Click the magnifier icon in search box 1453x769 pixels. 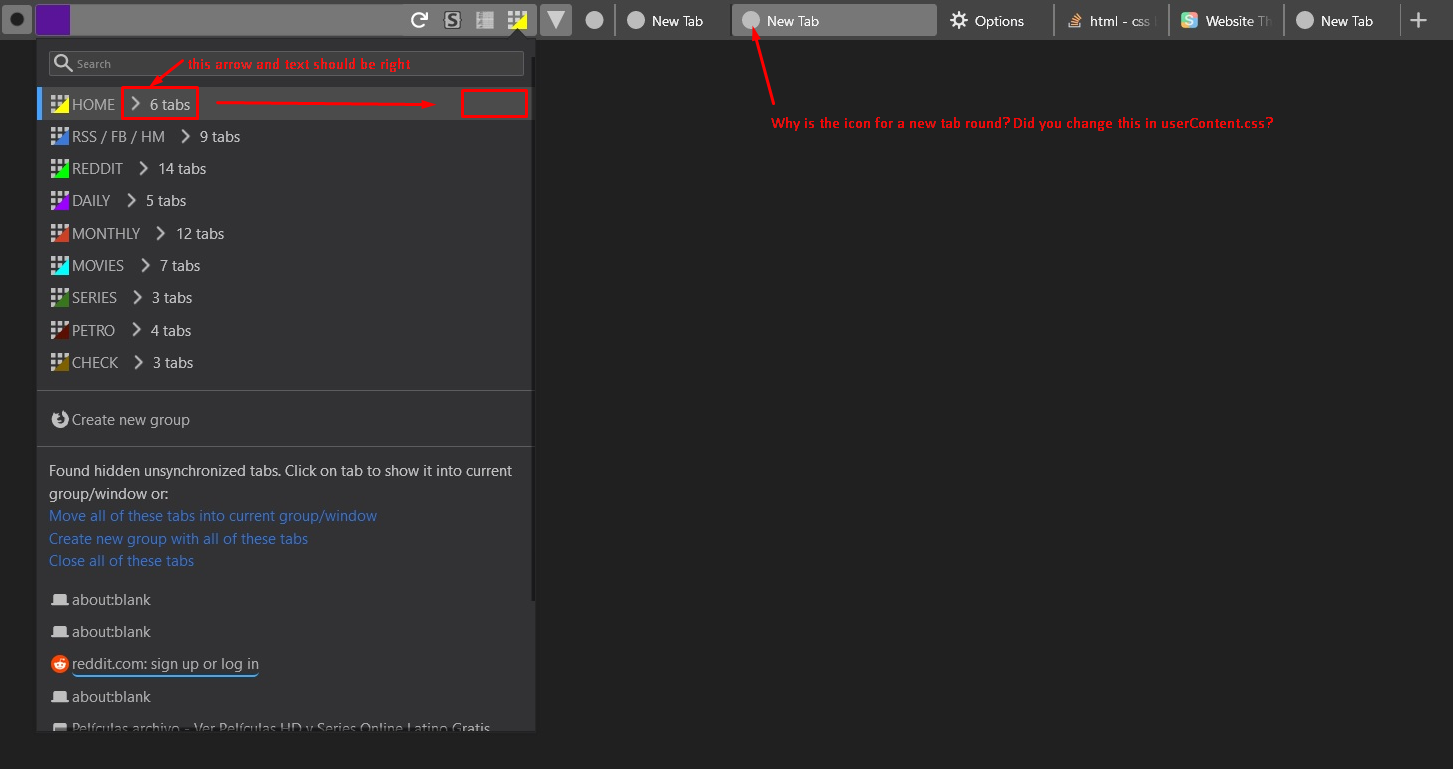pos(63,63)
